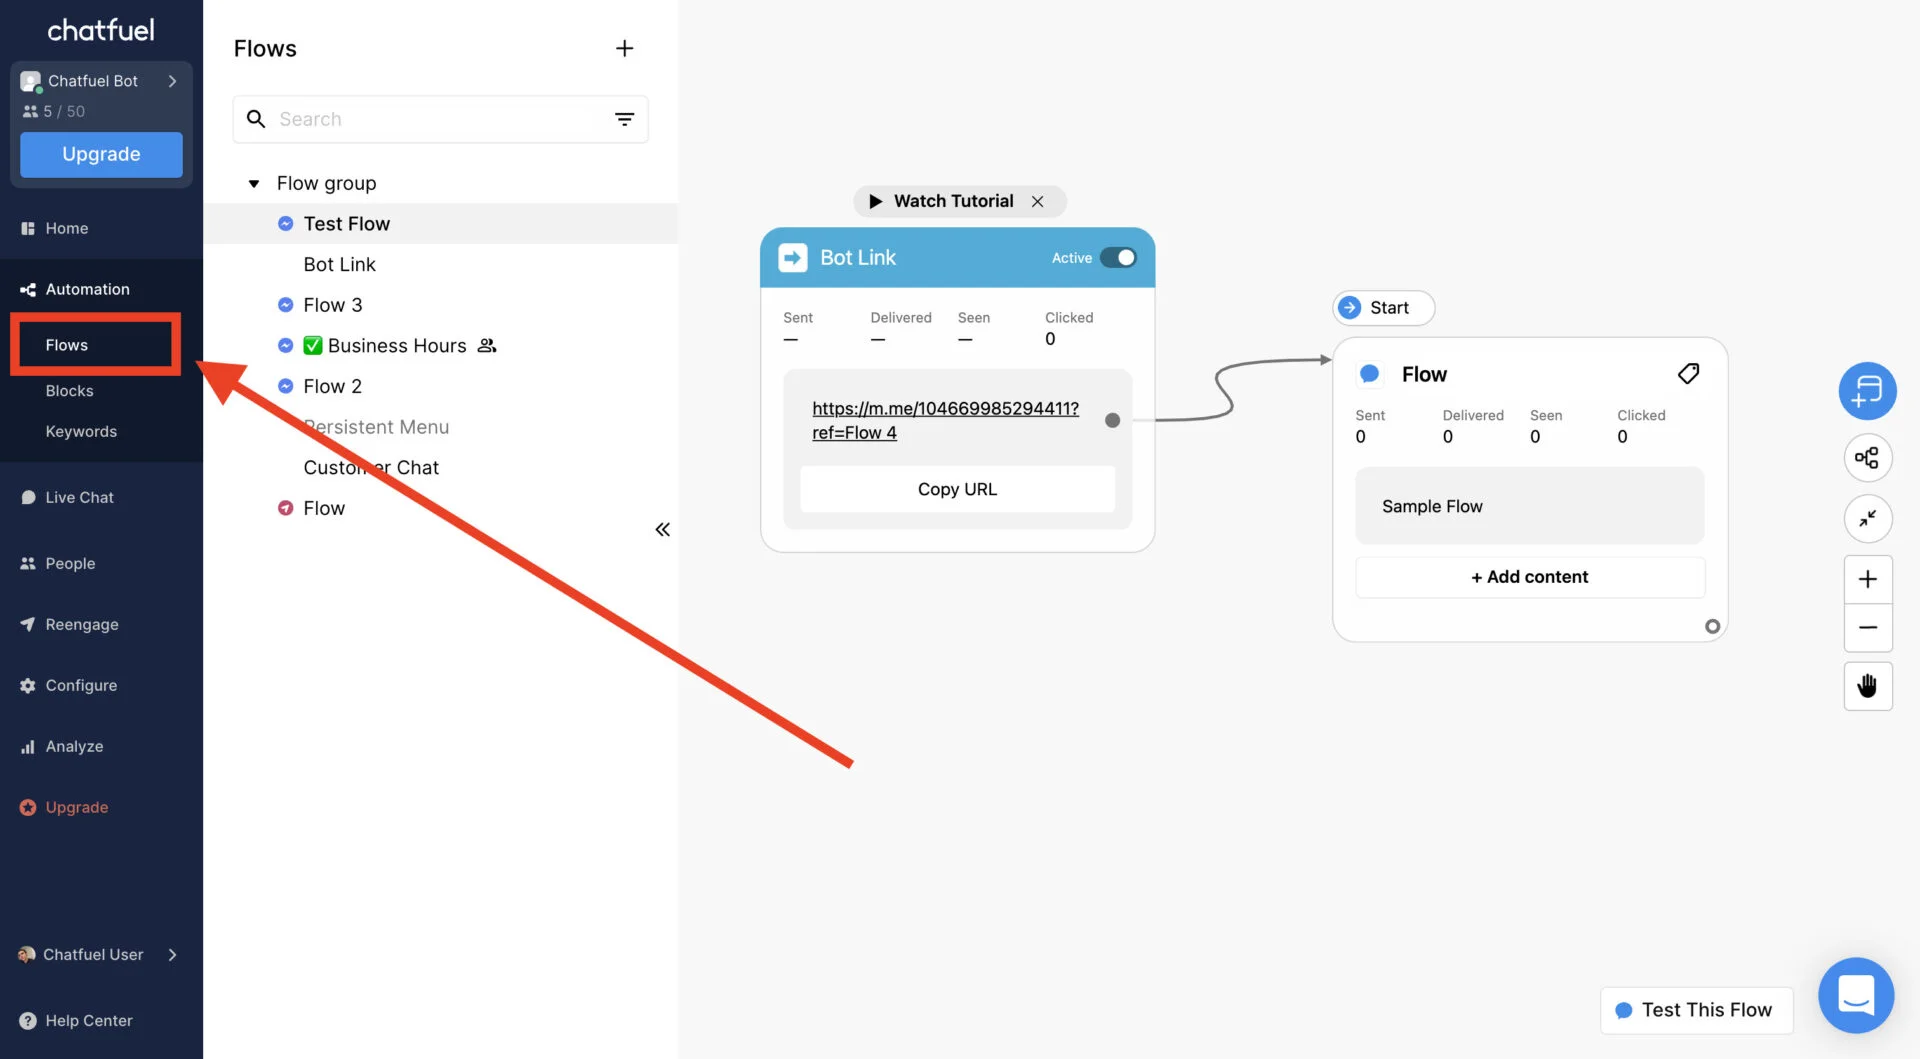
Task: Toggle Bot Link Active switch
Action: (x=1118, y=258)
